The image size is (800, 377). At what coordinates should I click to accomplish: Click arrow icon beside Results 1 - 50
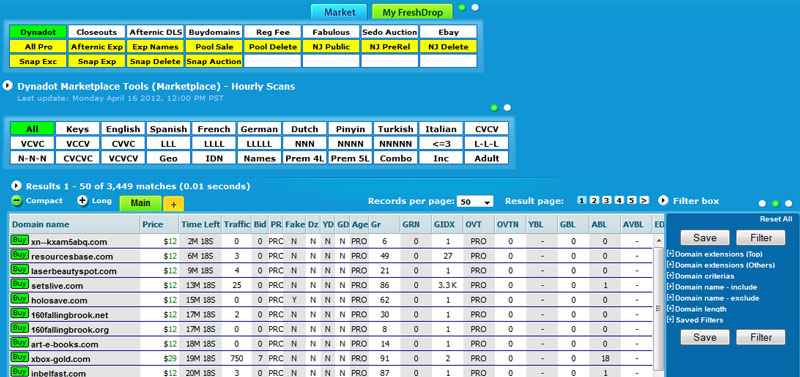click(x=17, y=186)
